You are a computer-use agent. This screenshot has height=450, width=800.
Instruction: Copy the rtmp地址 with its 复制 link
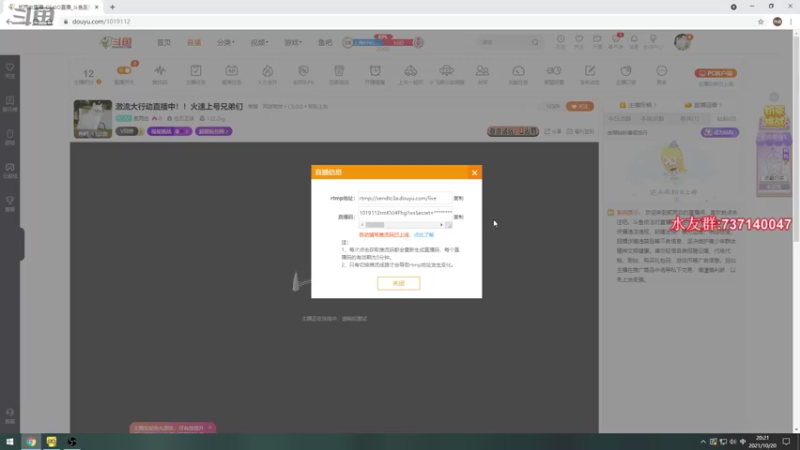[459, 198]
